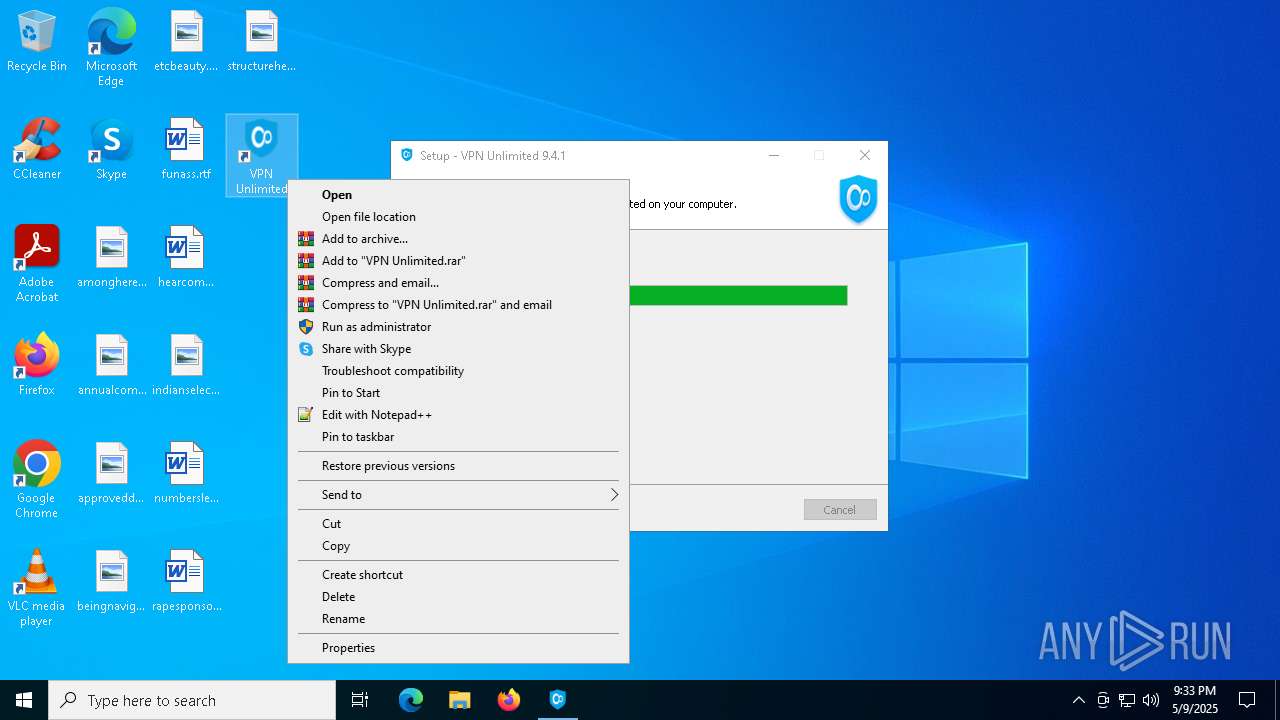
Task: Click the taskbar search box
Action: (192, 700)
